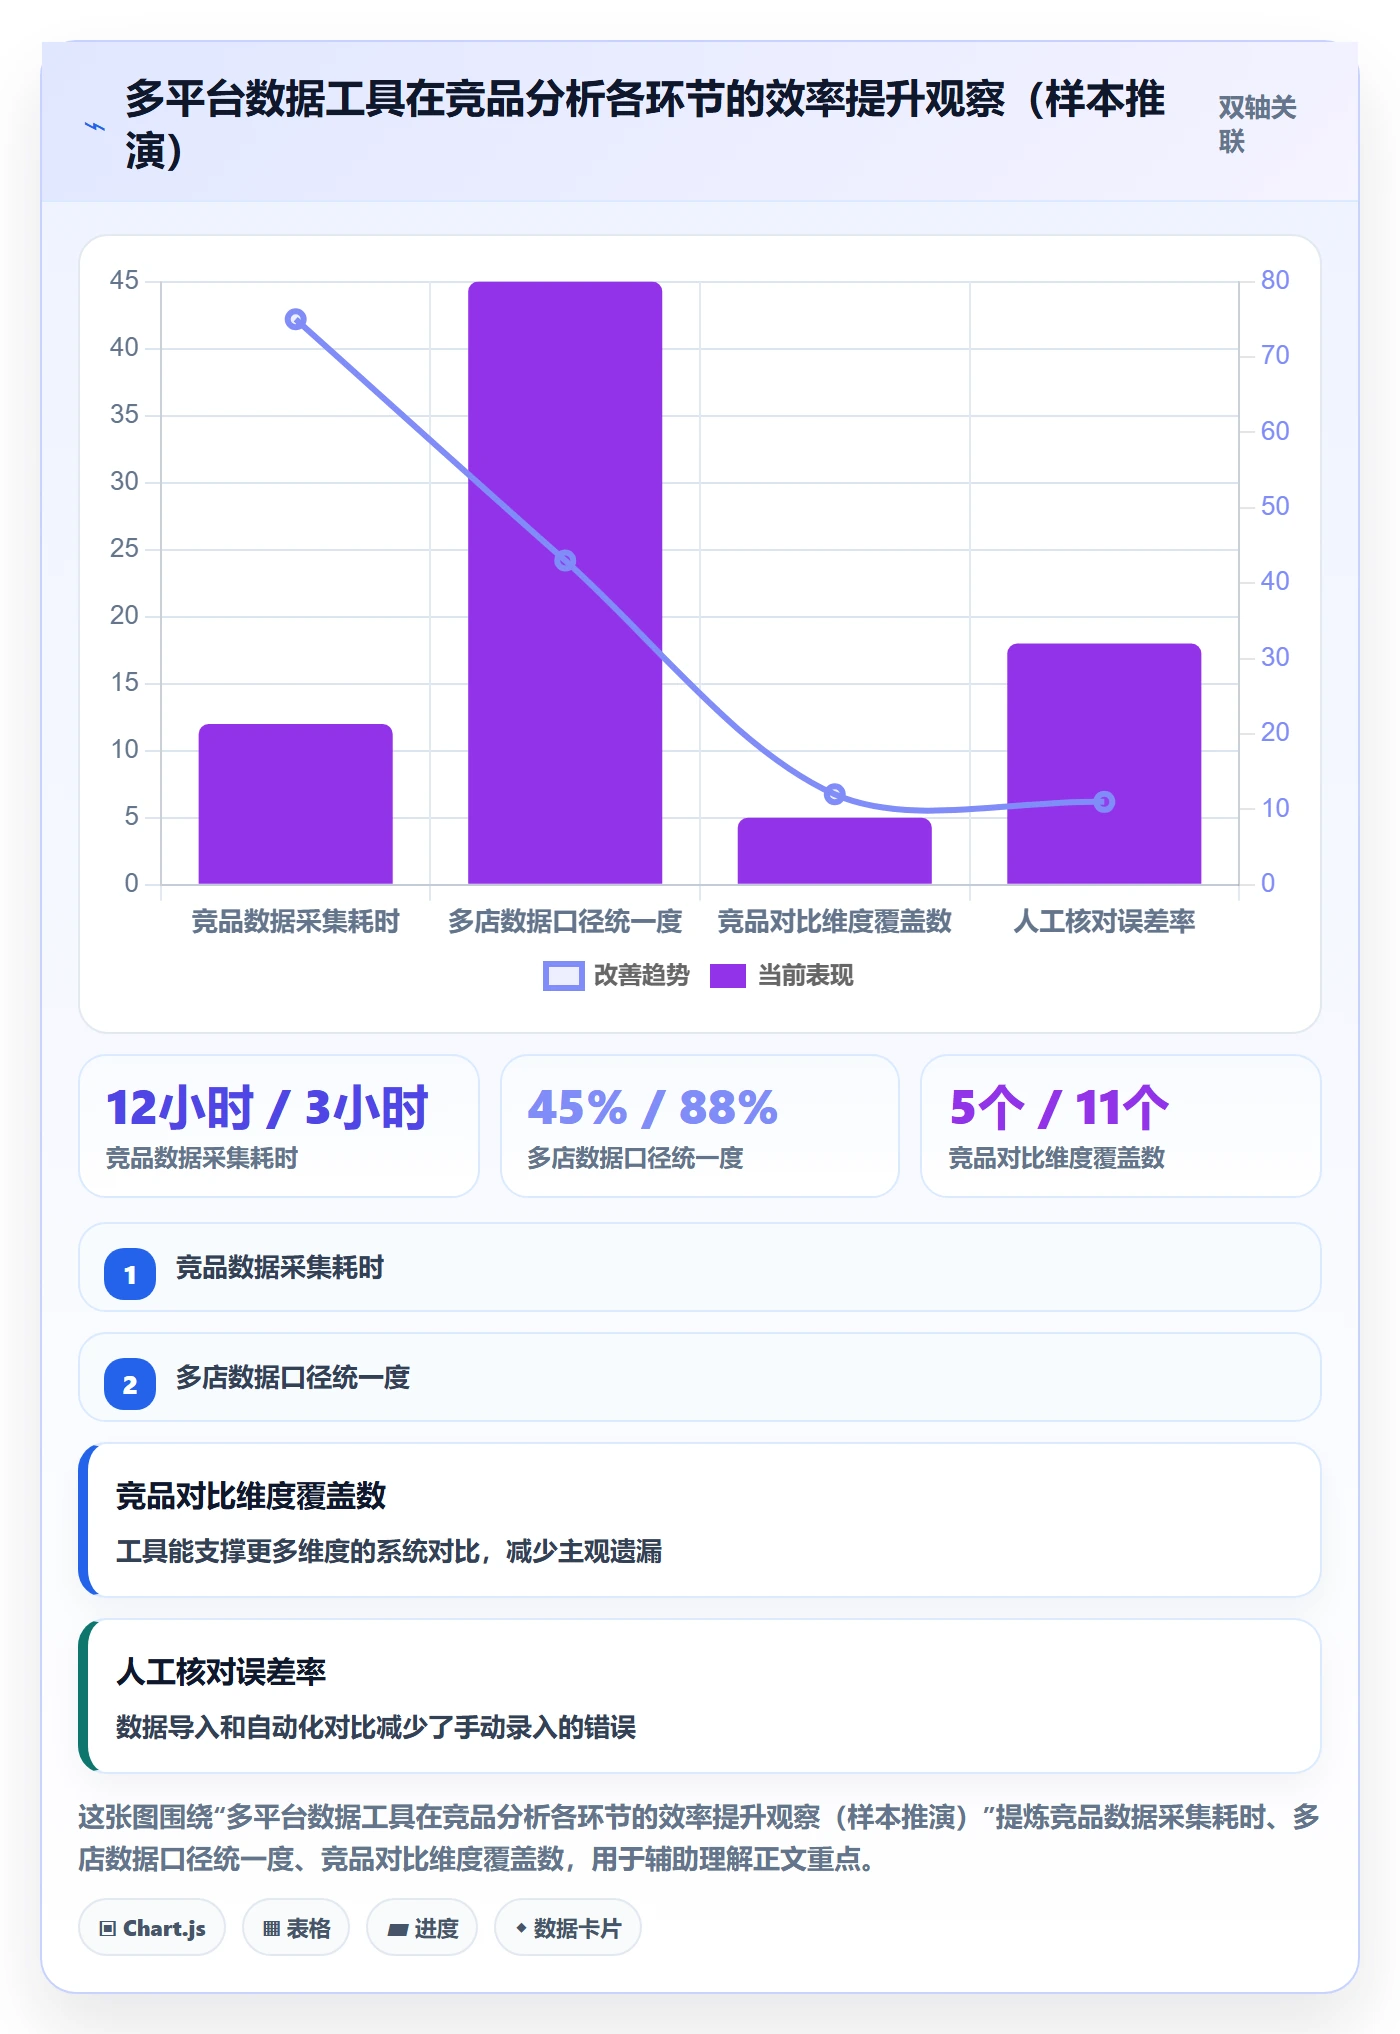Click the 表格 tag chip
The width and height of the screenshot is (1400, 2034).
[x=296, y=1928]
